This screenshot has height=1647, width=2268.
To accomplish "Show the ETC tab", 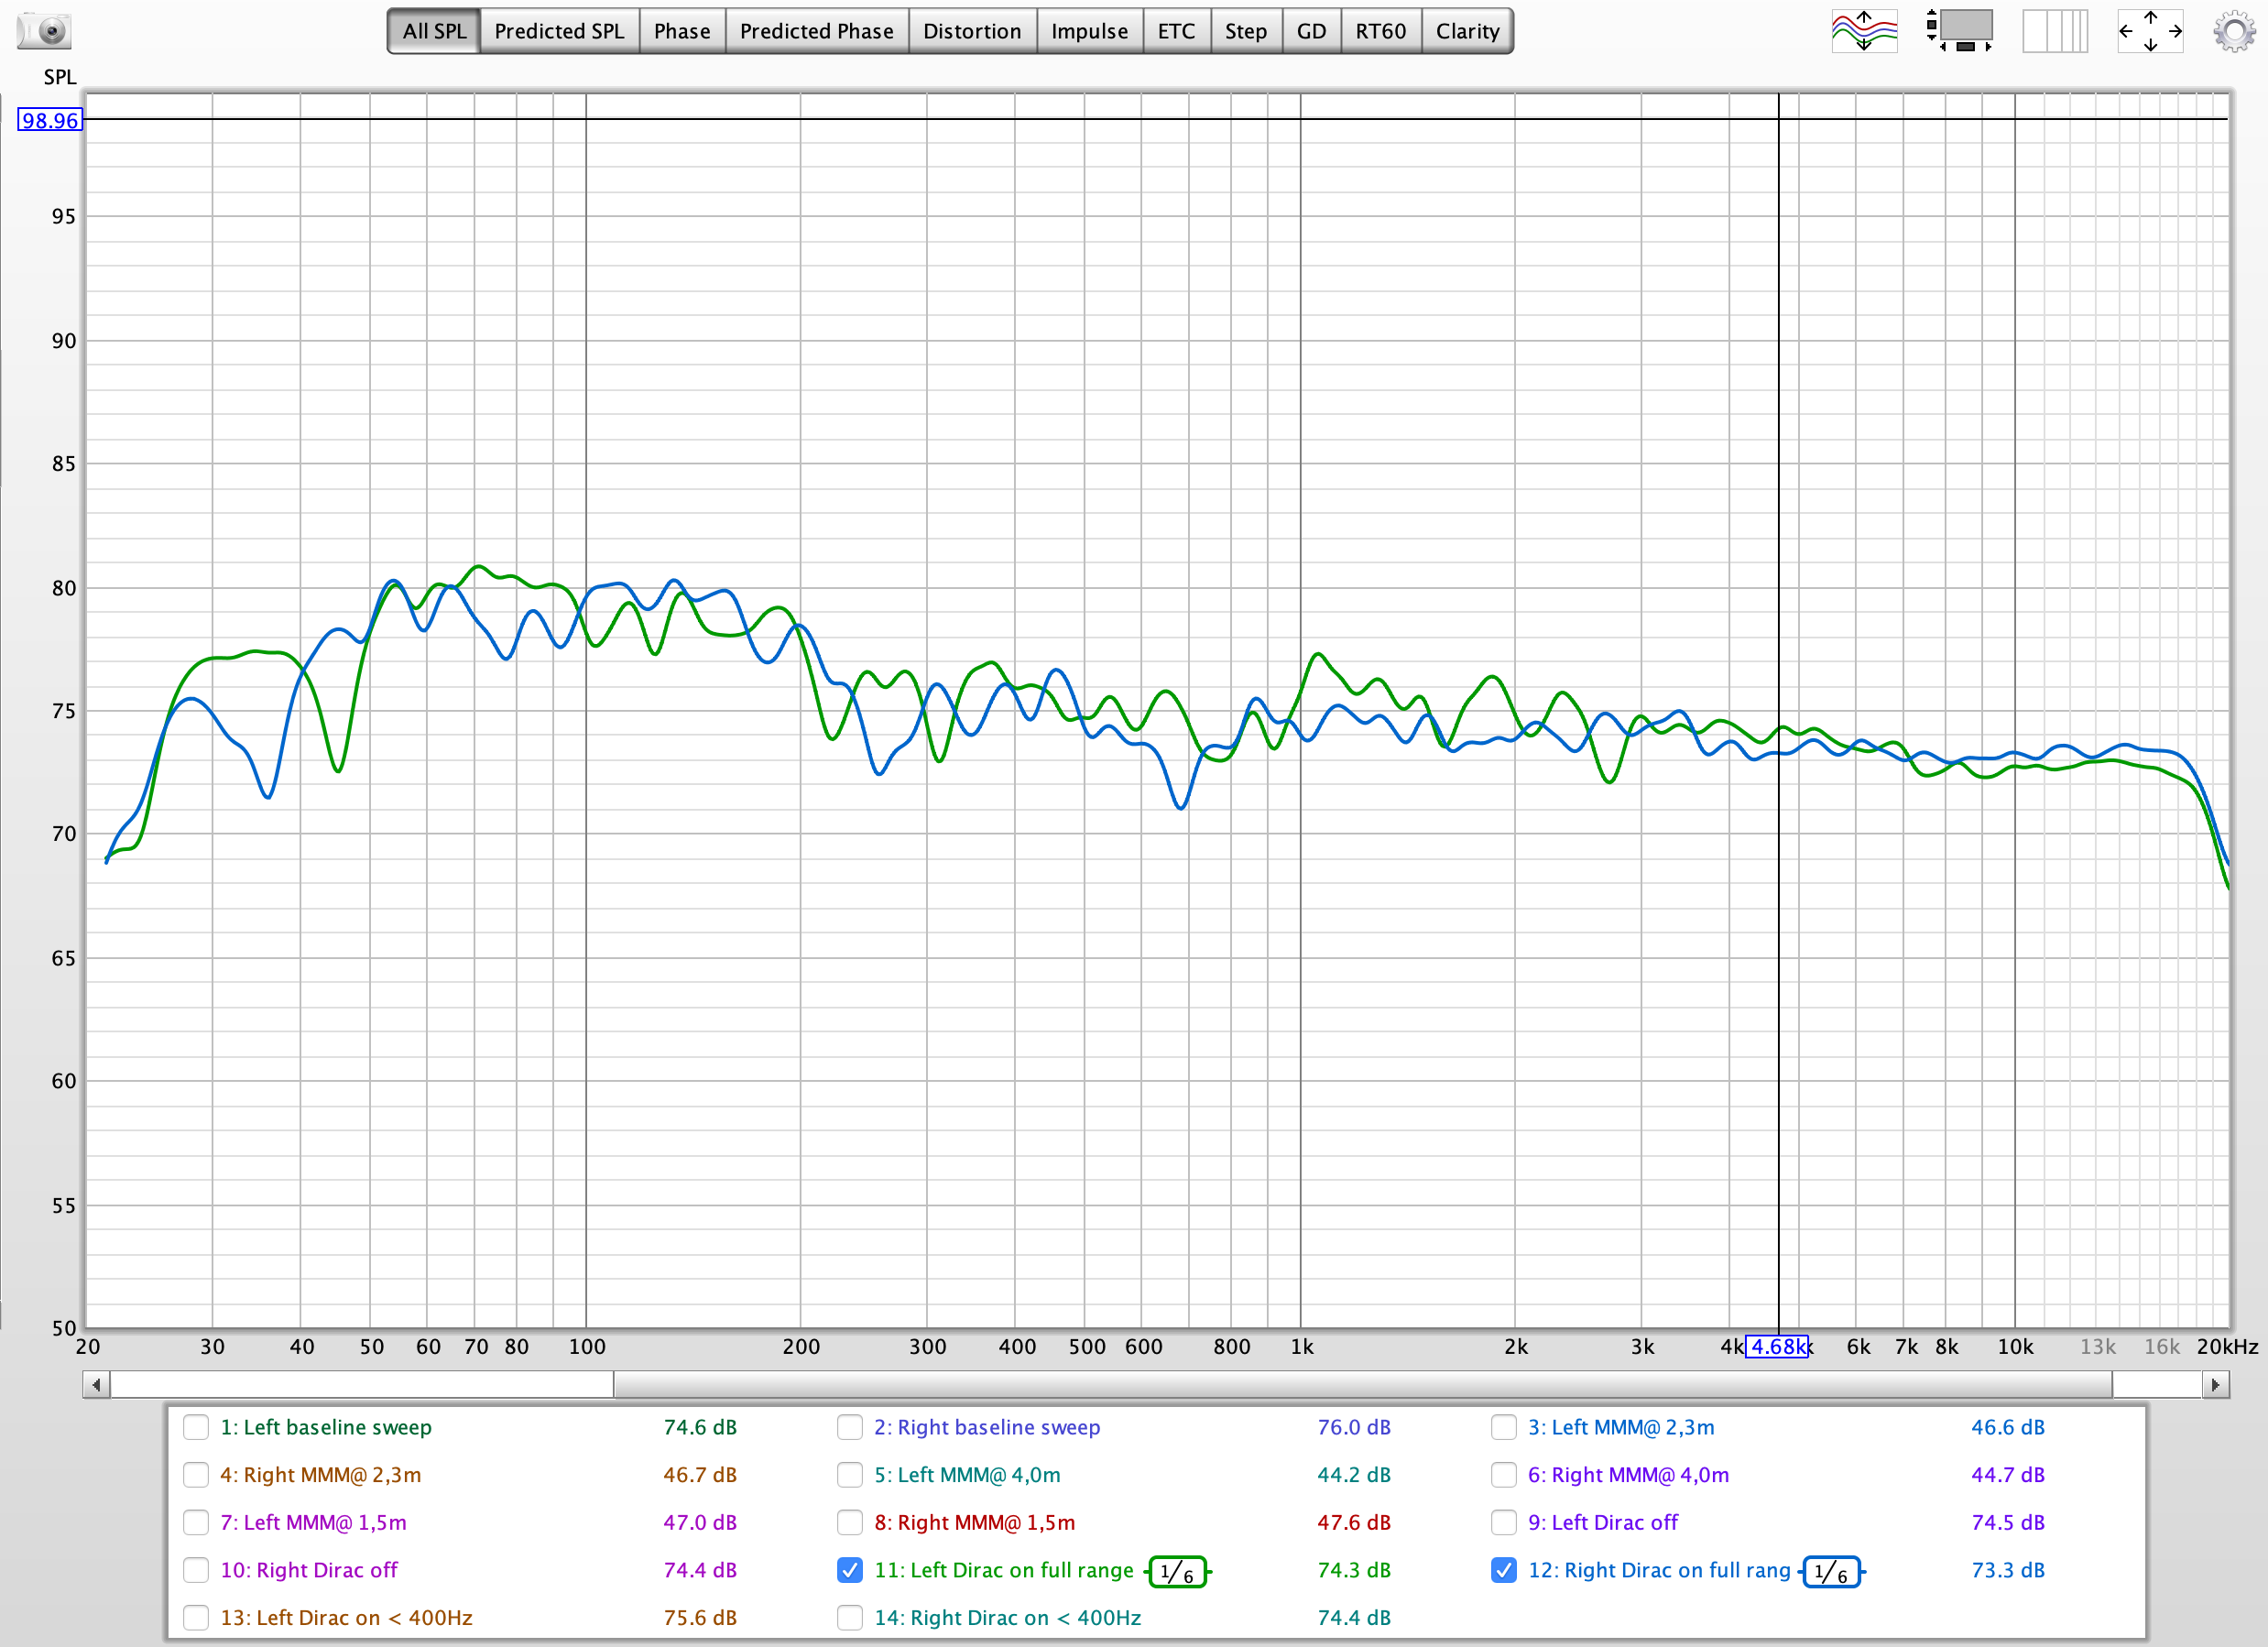I will 1176,31.
